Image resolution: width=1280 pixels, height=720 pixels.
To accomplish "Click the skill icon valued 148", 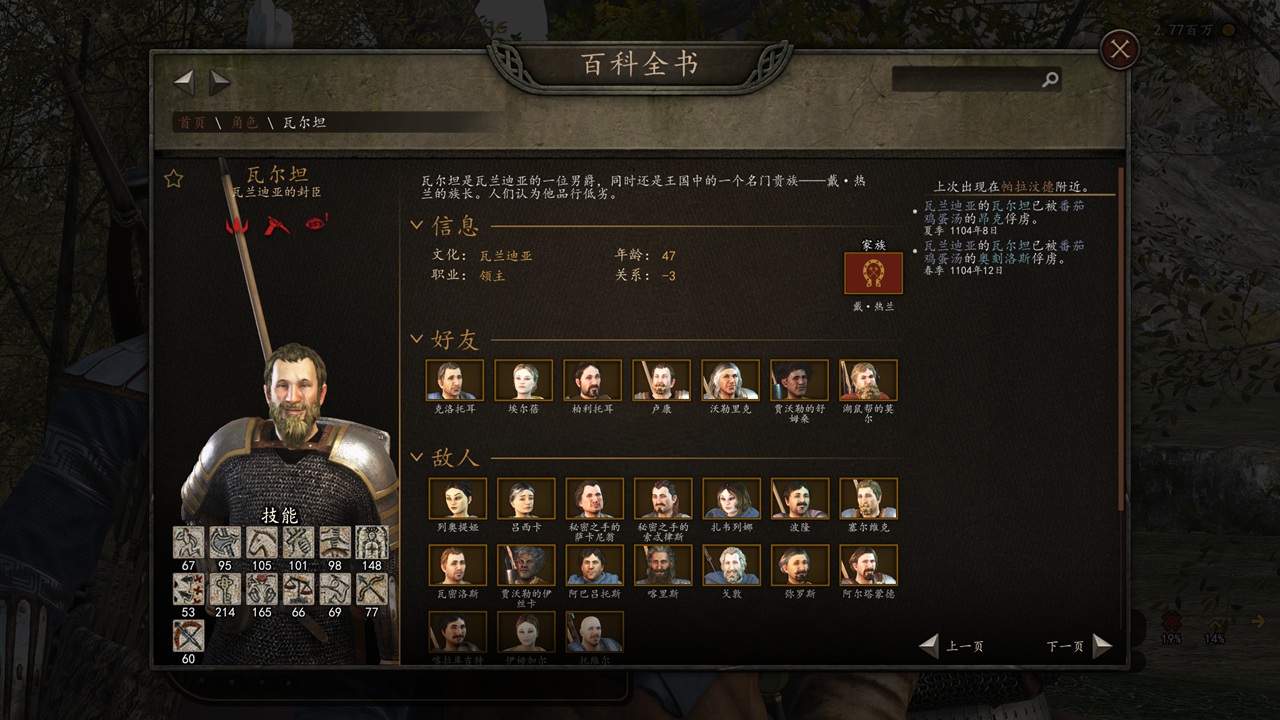I will 372,542.
